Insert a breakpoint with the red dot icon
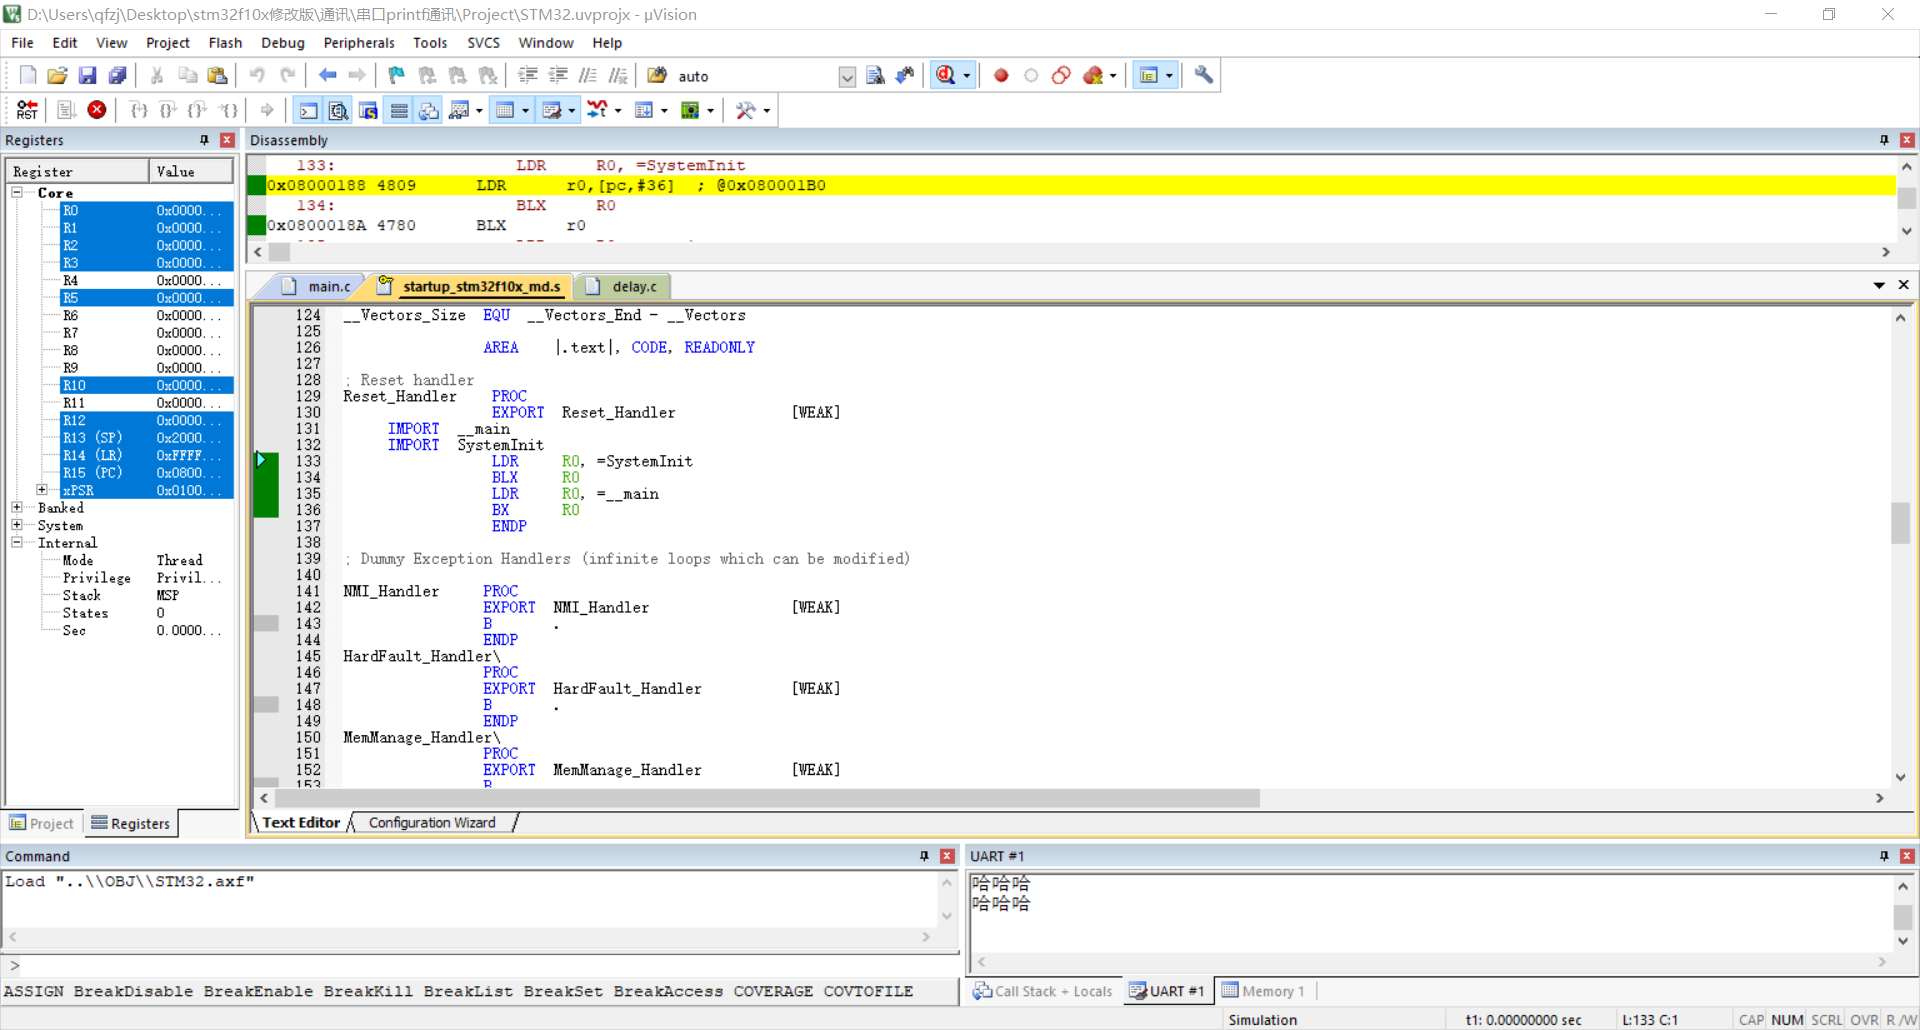This screenshot has height=1030, width=1920. [1000, 75]
